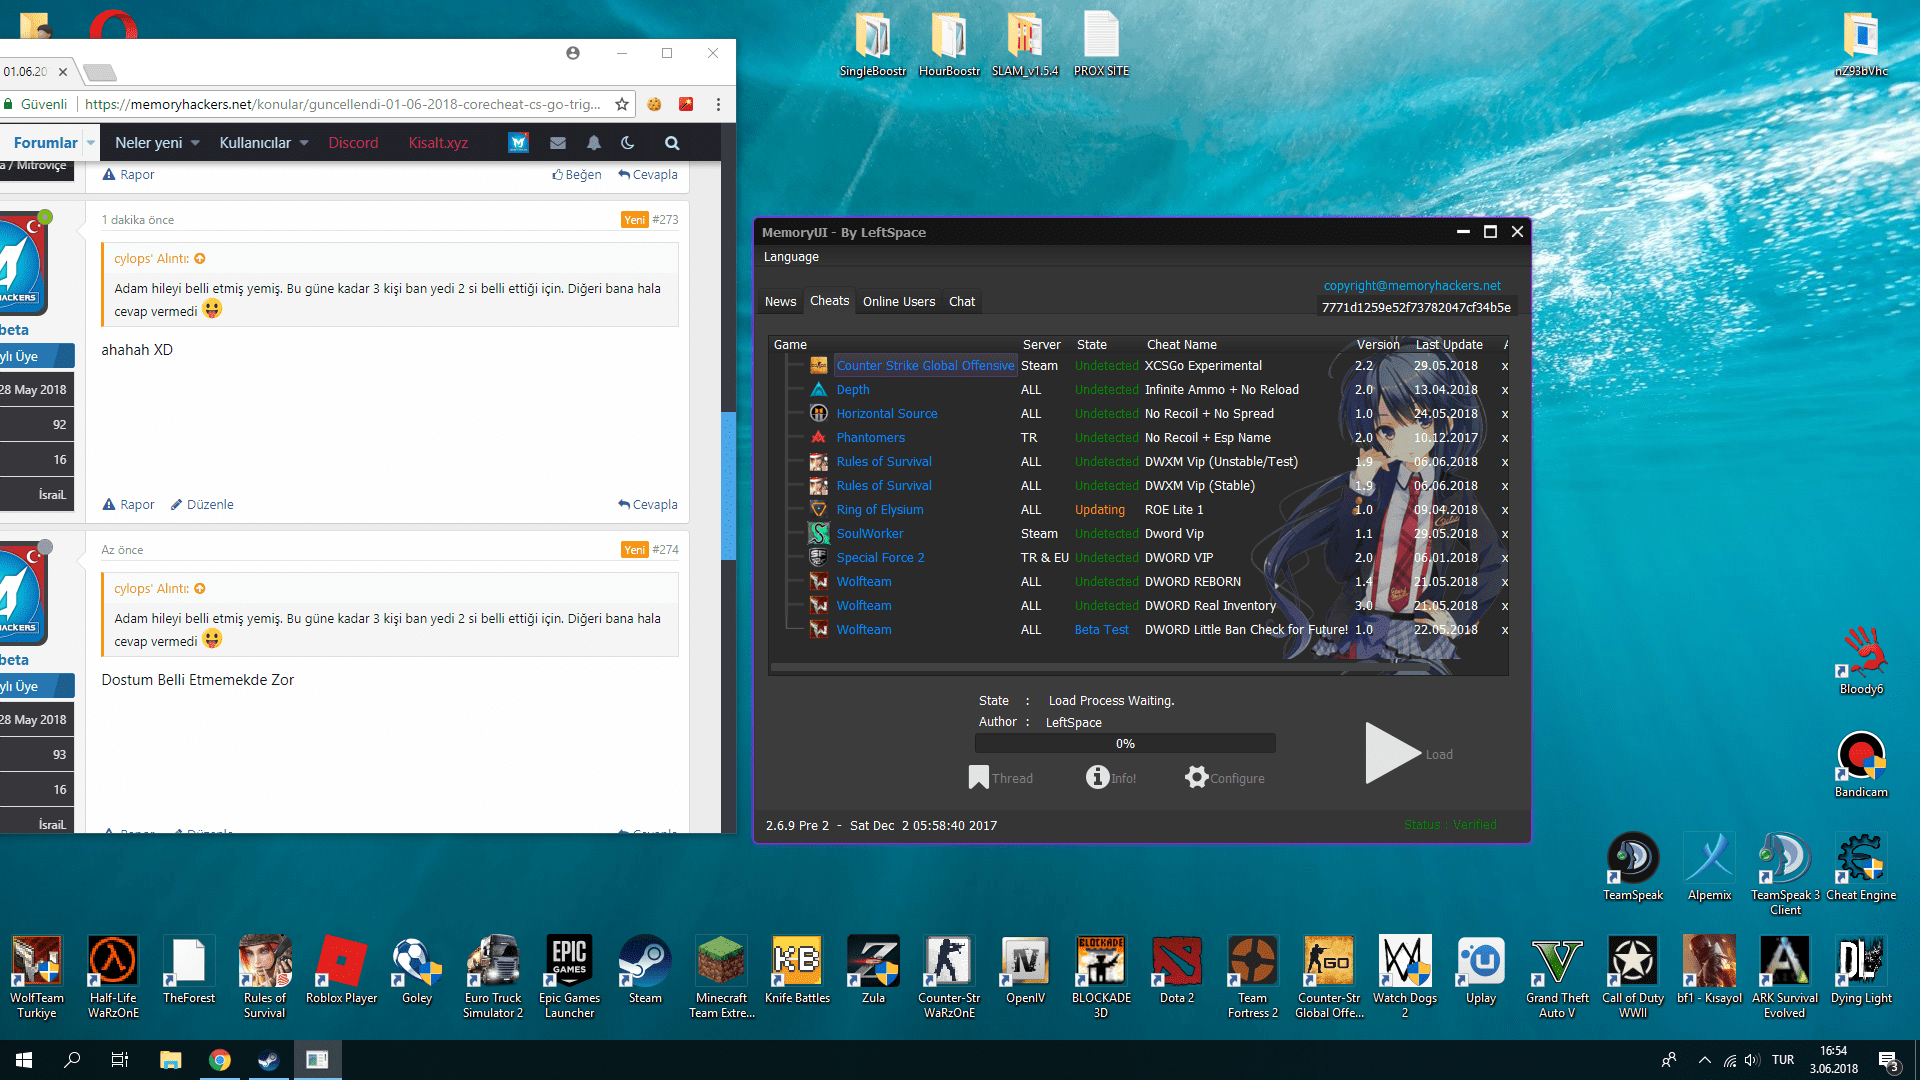Viewport: 1920px width, 1080px height.
Task: Open the Grand Theft Auto V shortcut
Action: pyautogui.click(x=1557, y=976)
